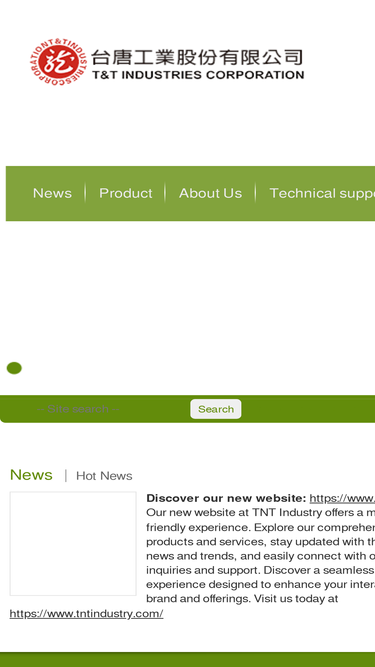The image size is (375, 667).
Task: Click the News section heading
Action: click(x=31, y=475)
